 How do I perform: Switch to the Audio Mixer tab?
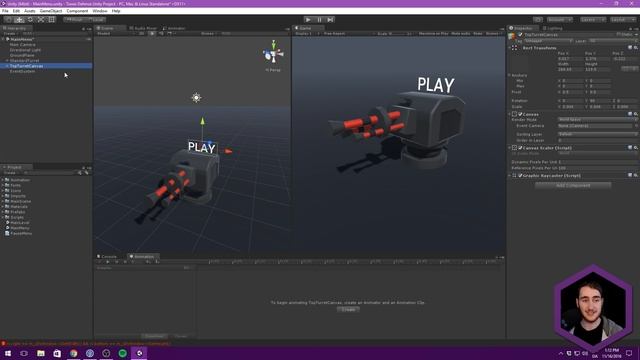(143, 28)
